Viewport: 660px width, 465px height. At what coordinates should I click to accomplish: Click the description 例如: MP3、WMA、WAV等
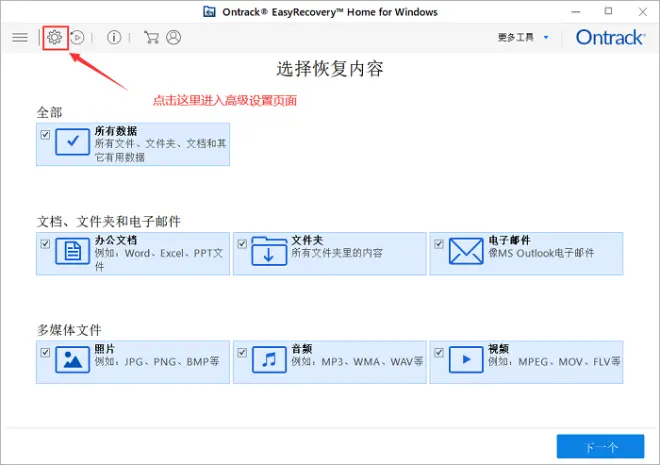coord(357,361)
